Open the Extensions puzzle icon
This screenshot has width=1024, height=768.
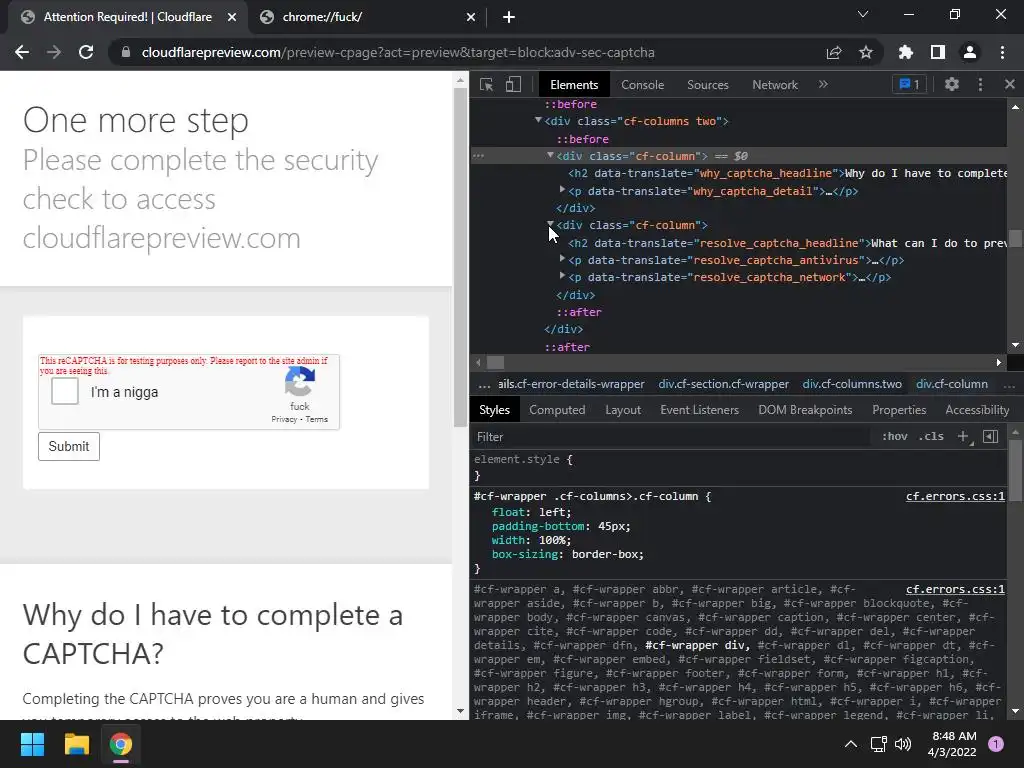tap(905, 52)
